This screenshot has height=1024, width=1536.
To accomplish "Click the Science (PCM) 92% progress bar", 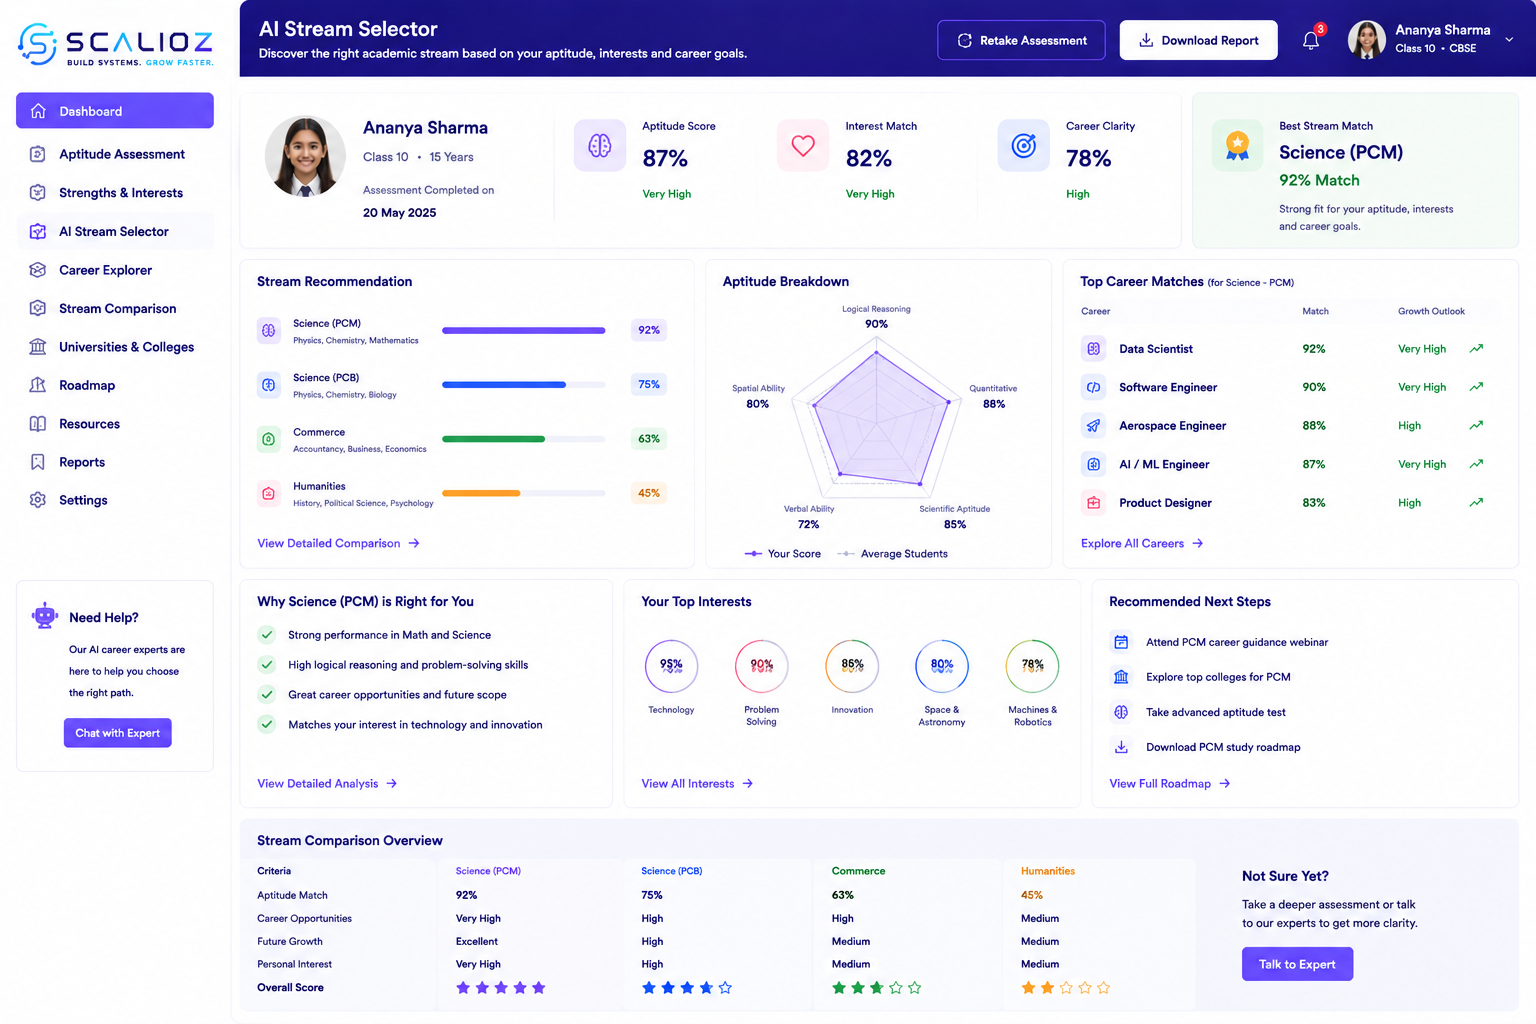I will coord(524,330).
